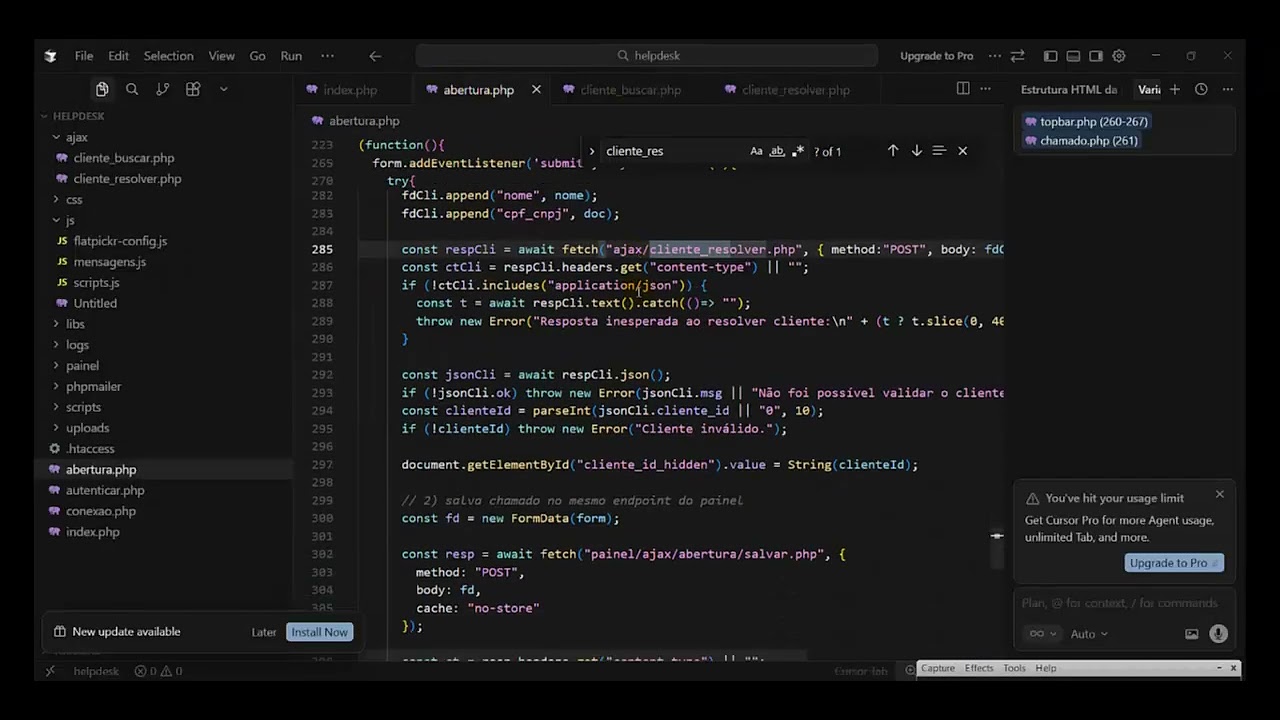Open the Edit menu
1280x720 pixels.
pos(118,56)
